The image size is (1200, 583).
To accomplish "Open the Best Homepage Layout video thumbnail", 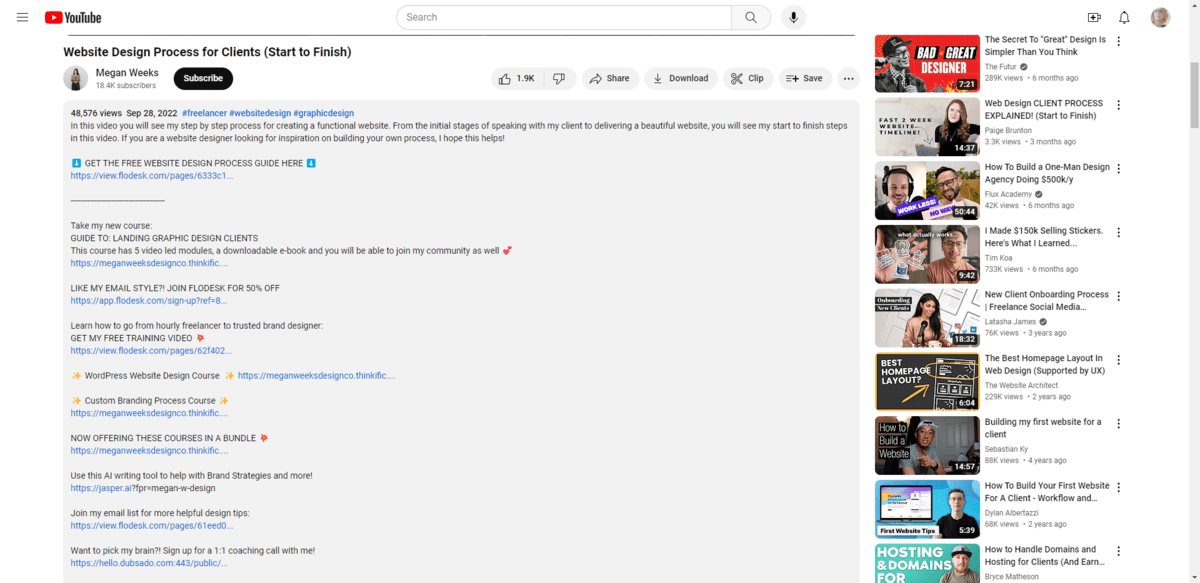I will tap(927, 381).
